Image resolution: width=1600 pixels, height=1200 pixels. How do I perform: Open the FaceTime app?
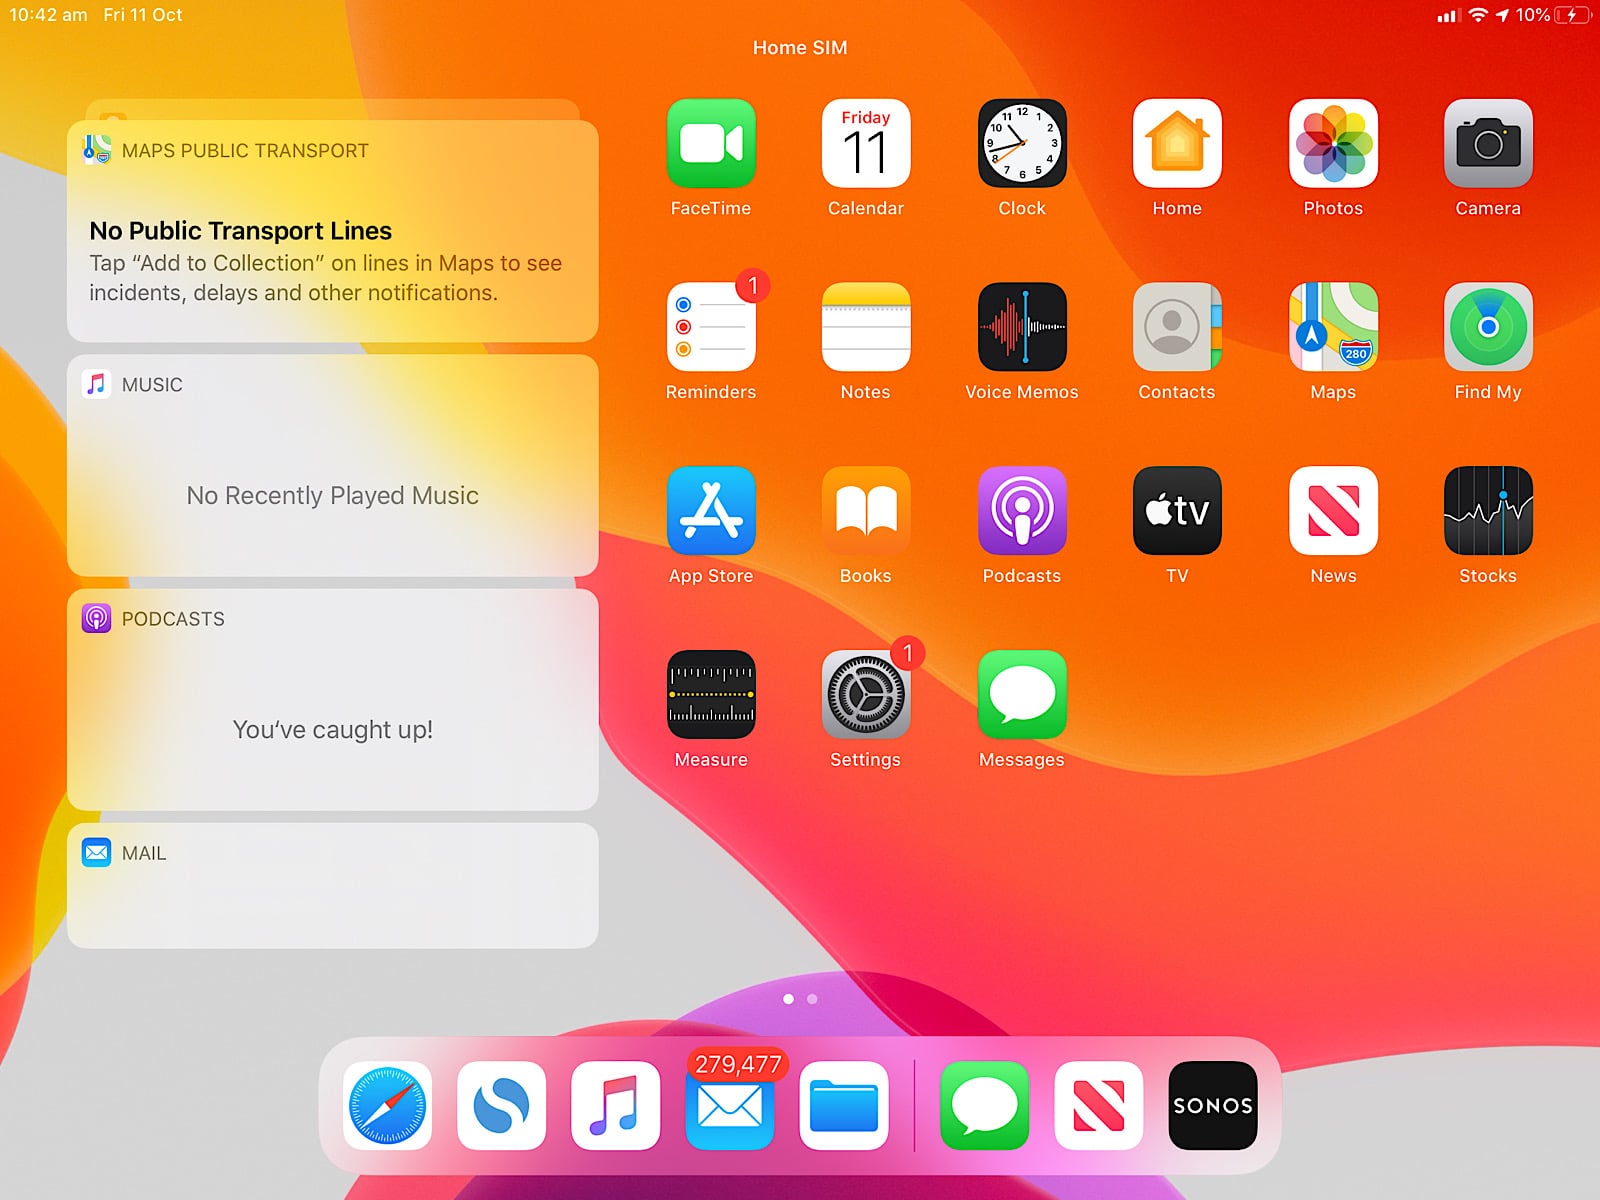coord(710,143)
